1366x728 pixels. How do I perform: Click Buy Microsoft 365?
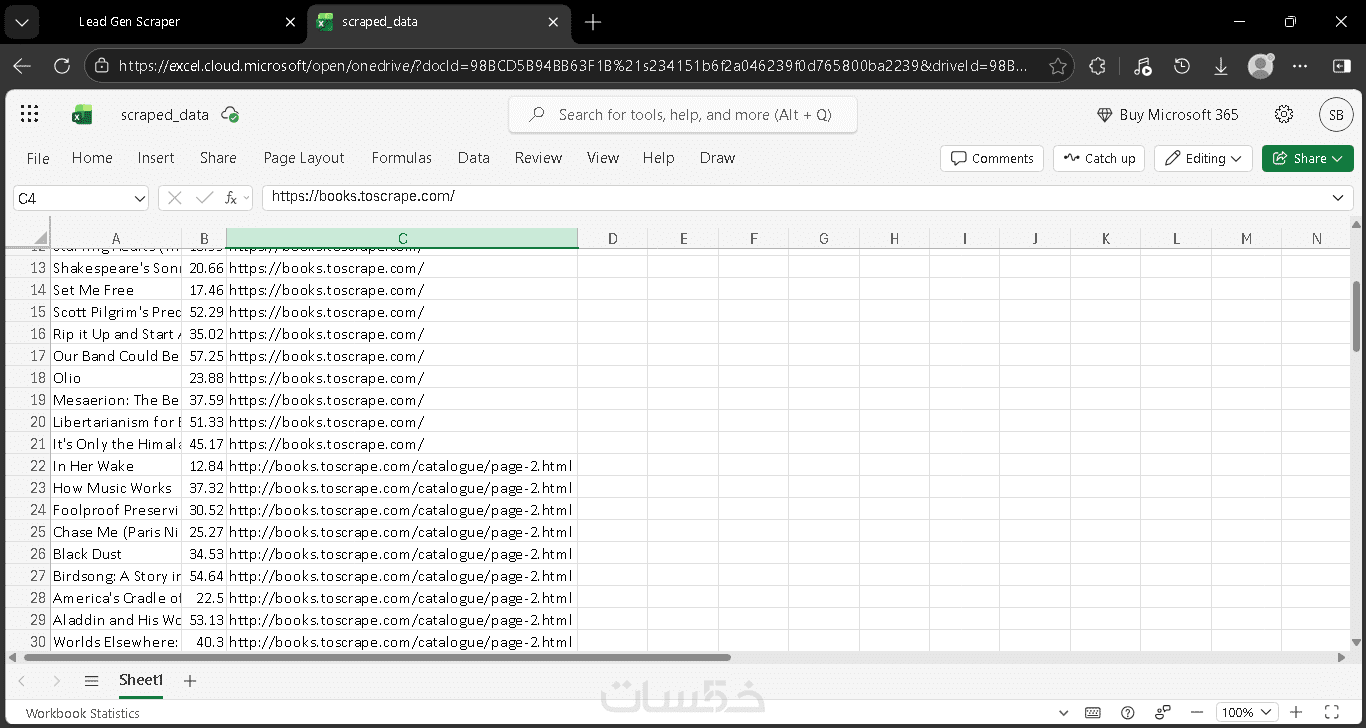click(x=1167, y=115)
